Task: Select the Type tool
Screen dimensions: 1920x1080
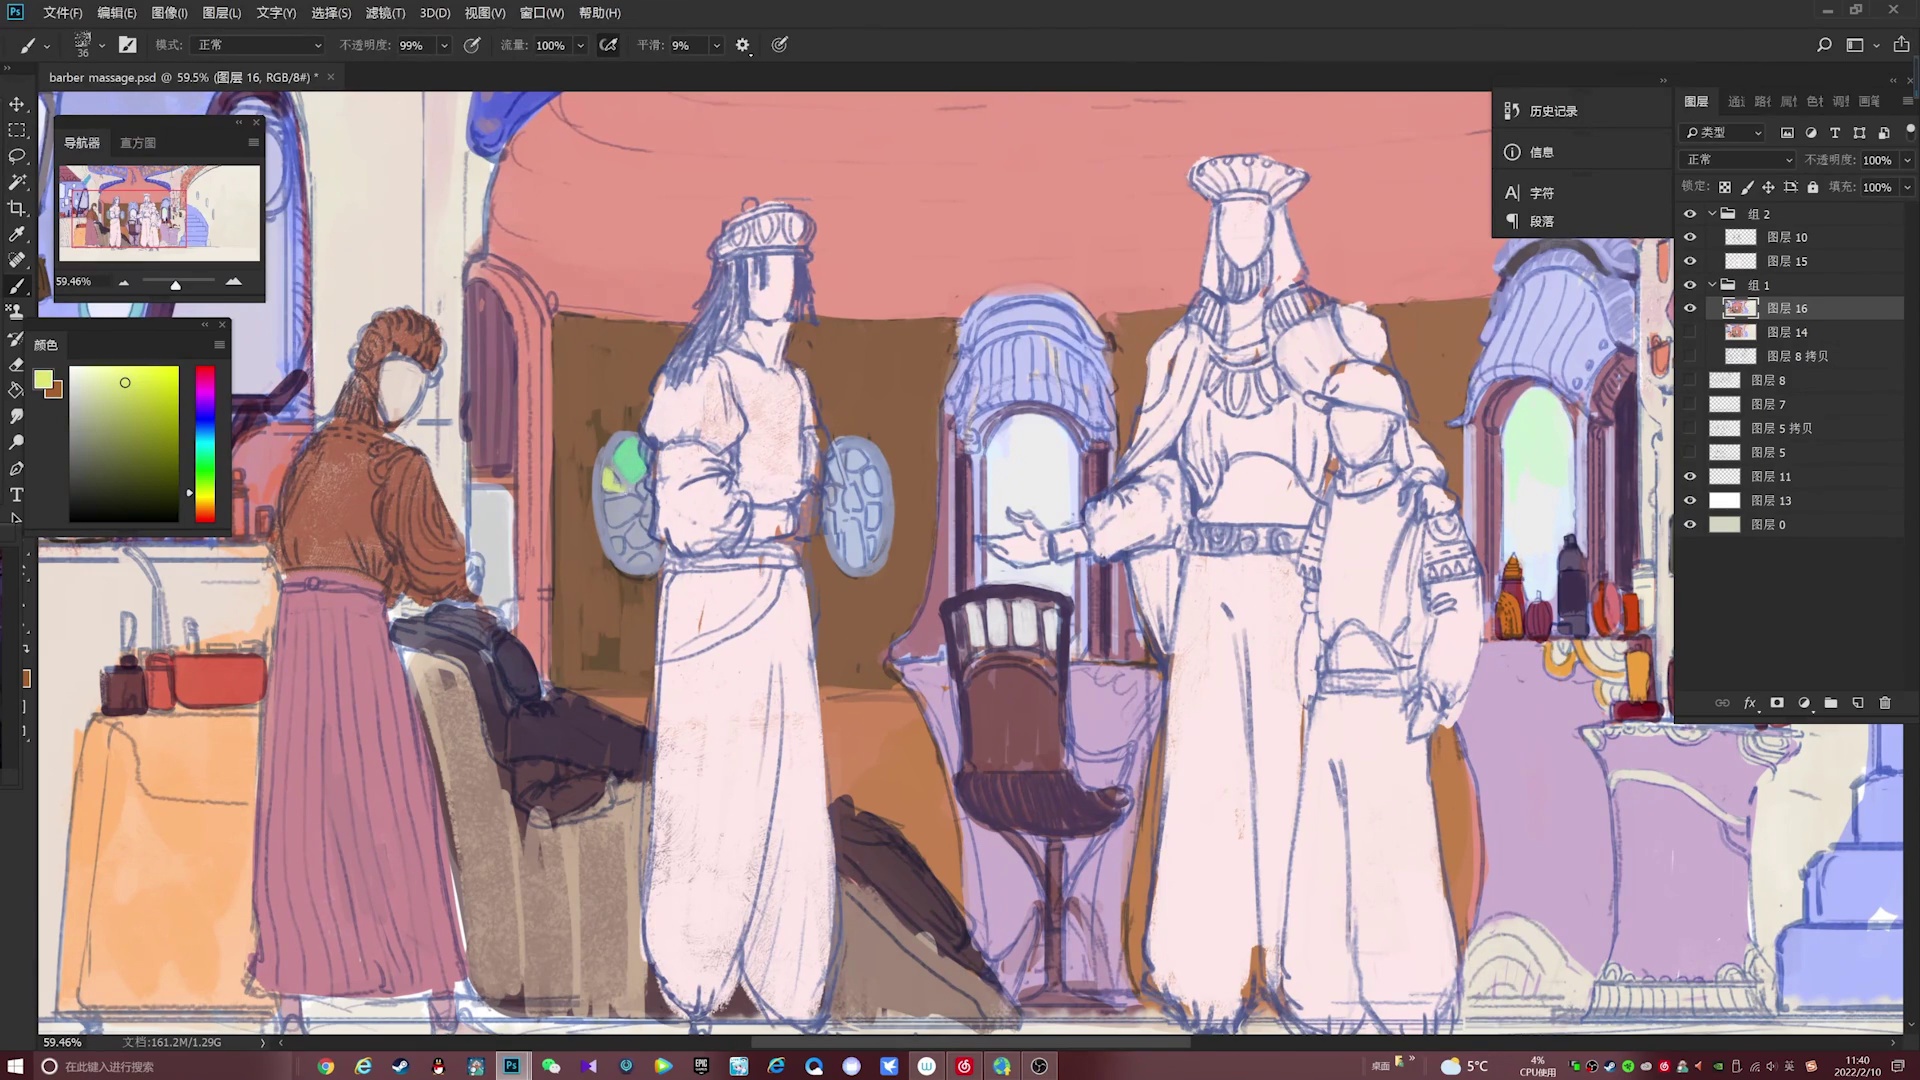Action: (x=17, y=494)
